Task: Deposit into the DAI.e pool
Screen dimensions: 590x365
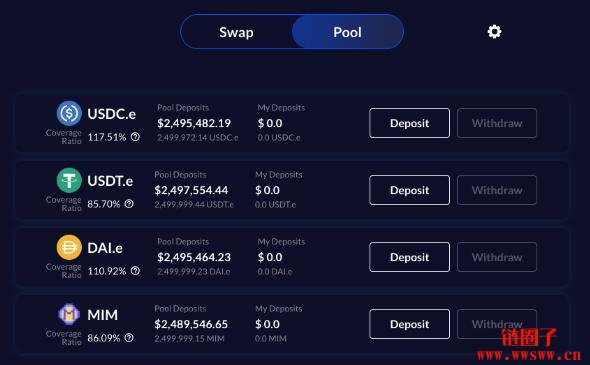Action: click(409, 257)
